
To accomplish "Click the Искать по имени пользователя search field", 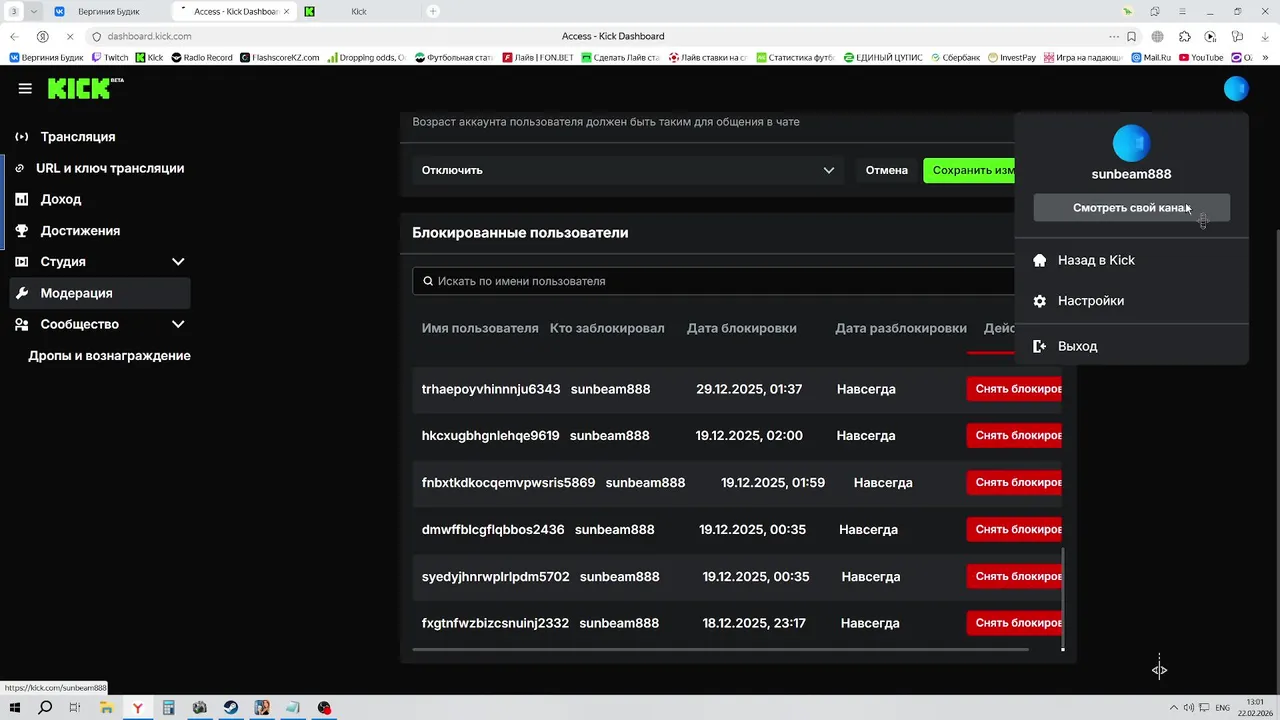I will click(714, 281).
